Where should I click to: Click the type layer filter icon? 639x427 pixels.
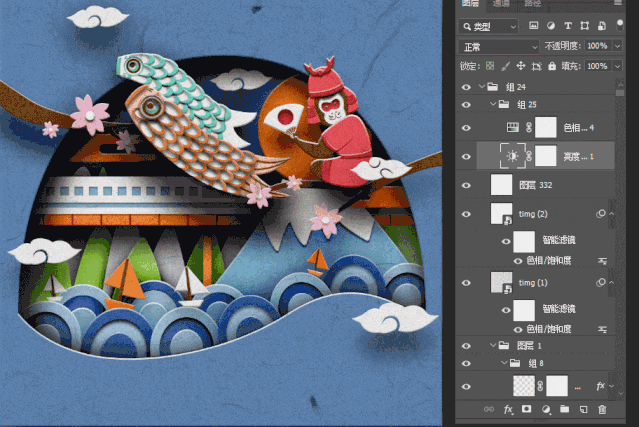[568, 26]
